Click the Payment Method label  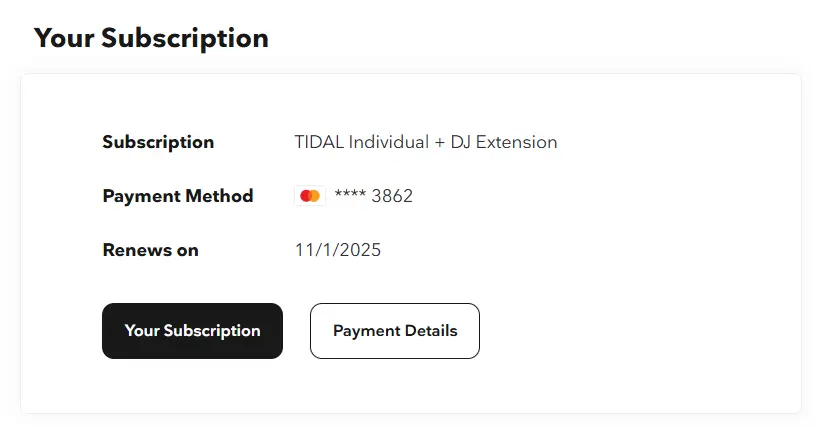tap(178, 196)
